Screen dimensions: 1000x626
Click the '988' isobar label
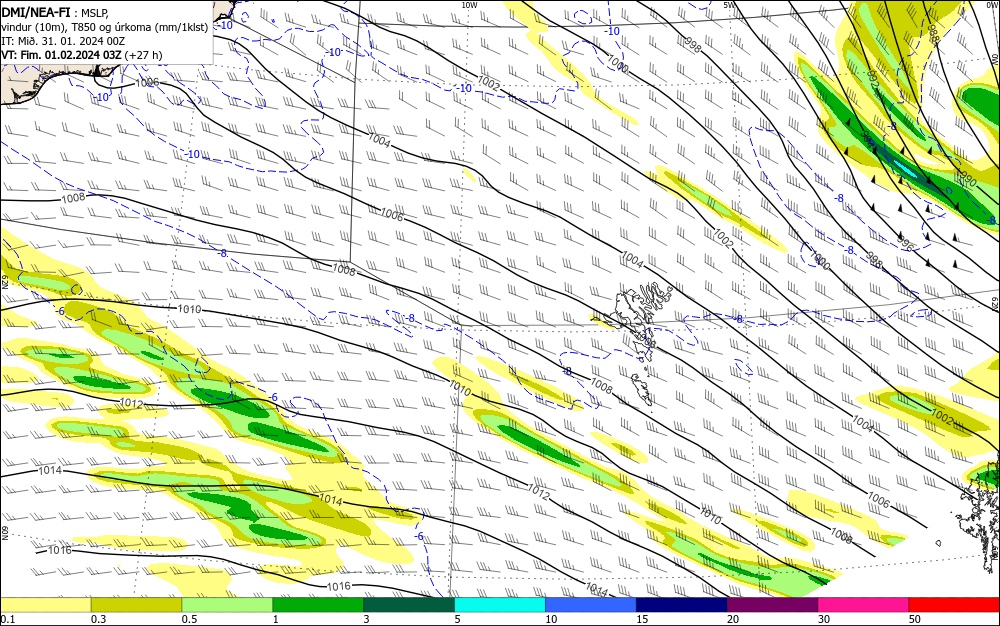[x=933, y=34]
